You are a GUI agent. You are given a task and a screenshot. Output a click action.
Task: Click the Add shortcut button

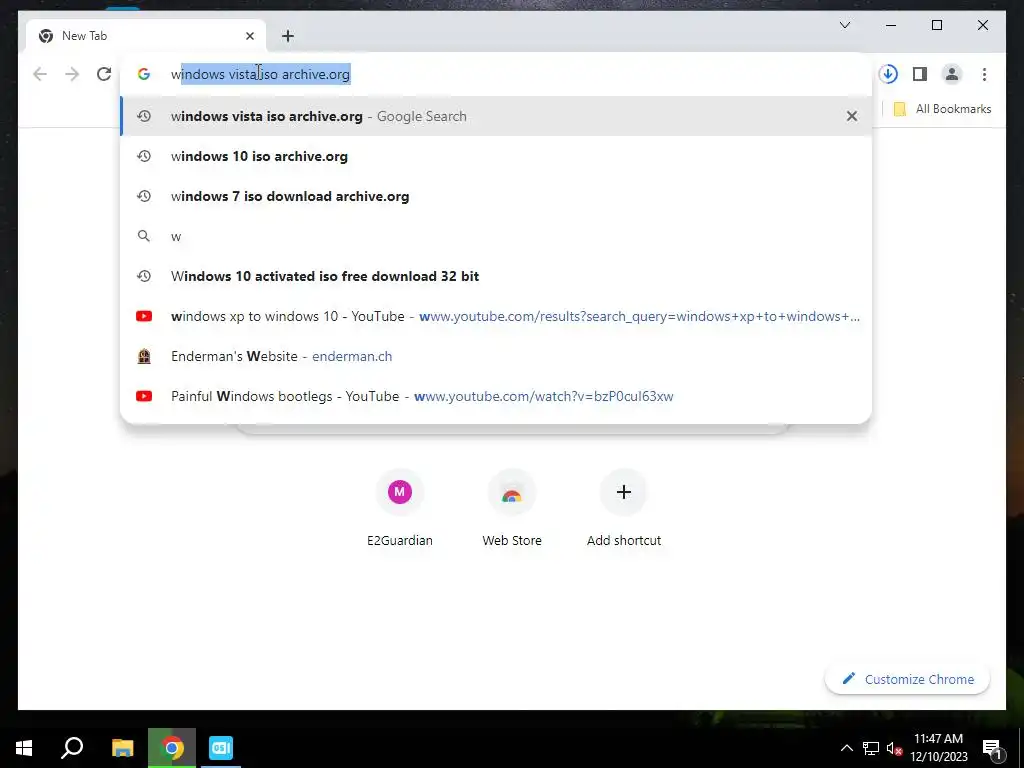click(624, 508)
